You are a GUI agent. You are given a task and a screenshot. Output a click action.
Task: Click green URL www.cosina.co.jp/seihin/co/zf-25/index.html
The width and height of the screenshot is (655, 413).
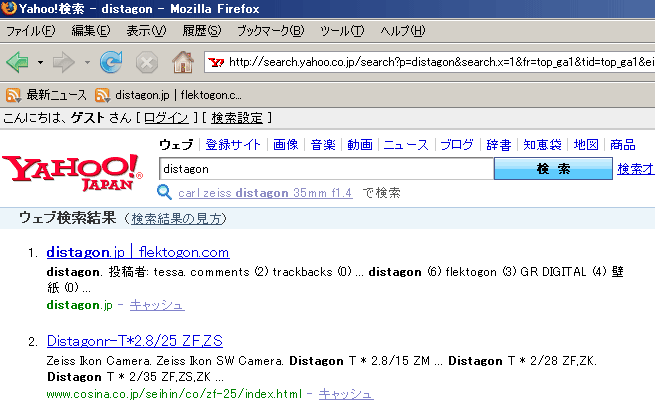click(x=174, y=394)
